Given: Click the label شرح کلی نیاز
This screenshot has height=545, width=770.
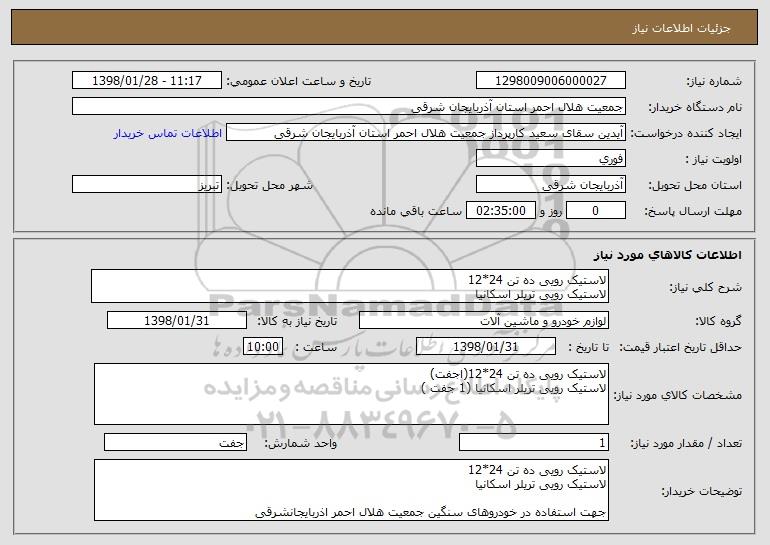Looking at the screenshot, I should (x=706, y=287).
